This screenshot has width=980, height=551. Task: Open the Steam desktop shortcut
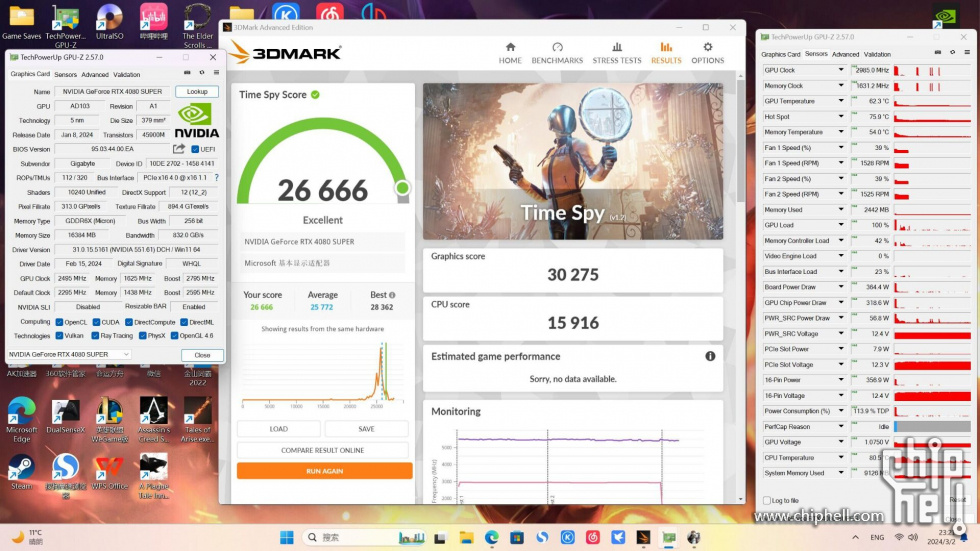[x=21, y=472]
